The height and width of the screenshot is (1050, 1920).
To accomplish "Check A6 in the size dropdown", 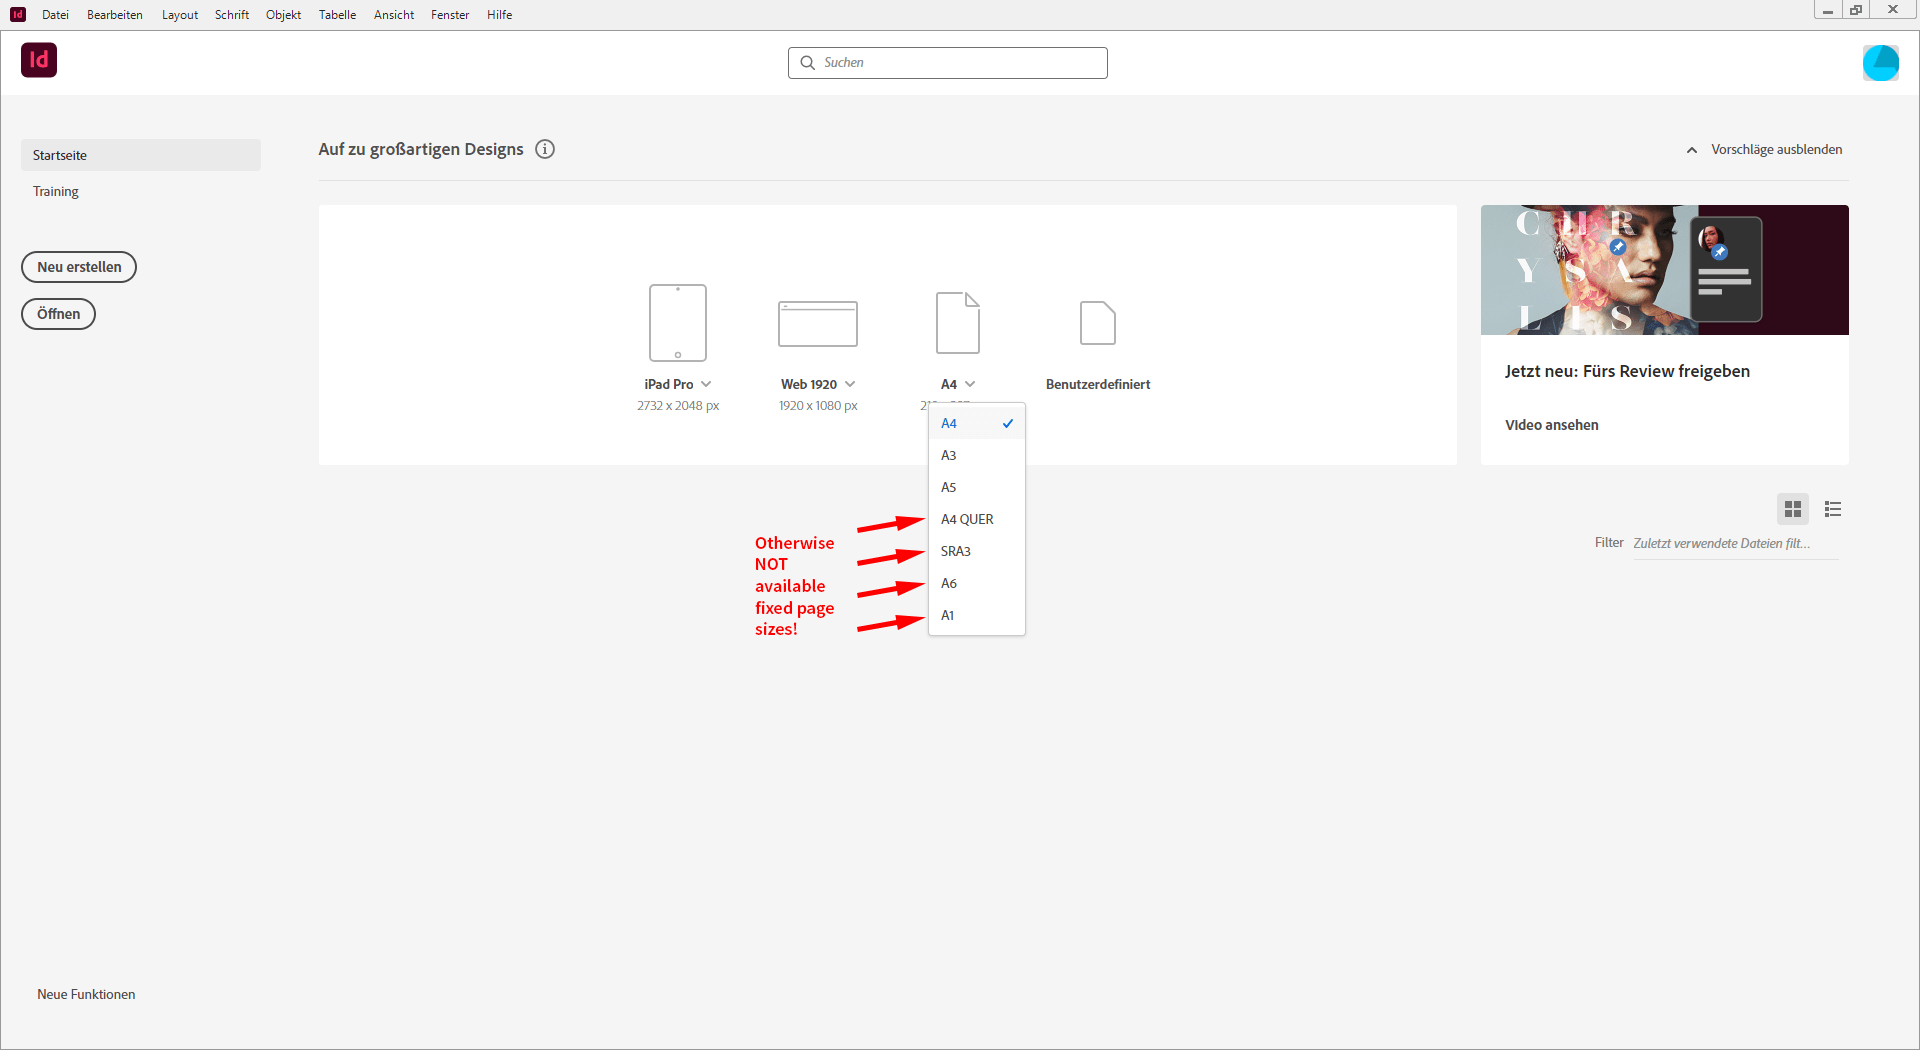I will pyautogui.click(x=948, y=583).
